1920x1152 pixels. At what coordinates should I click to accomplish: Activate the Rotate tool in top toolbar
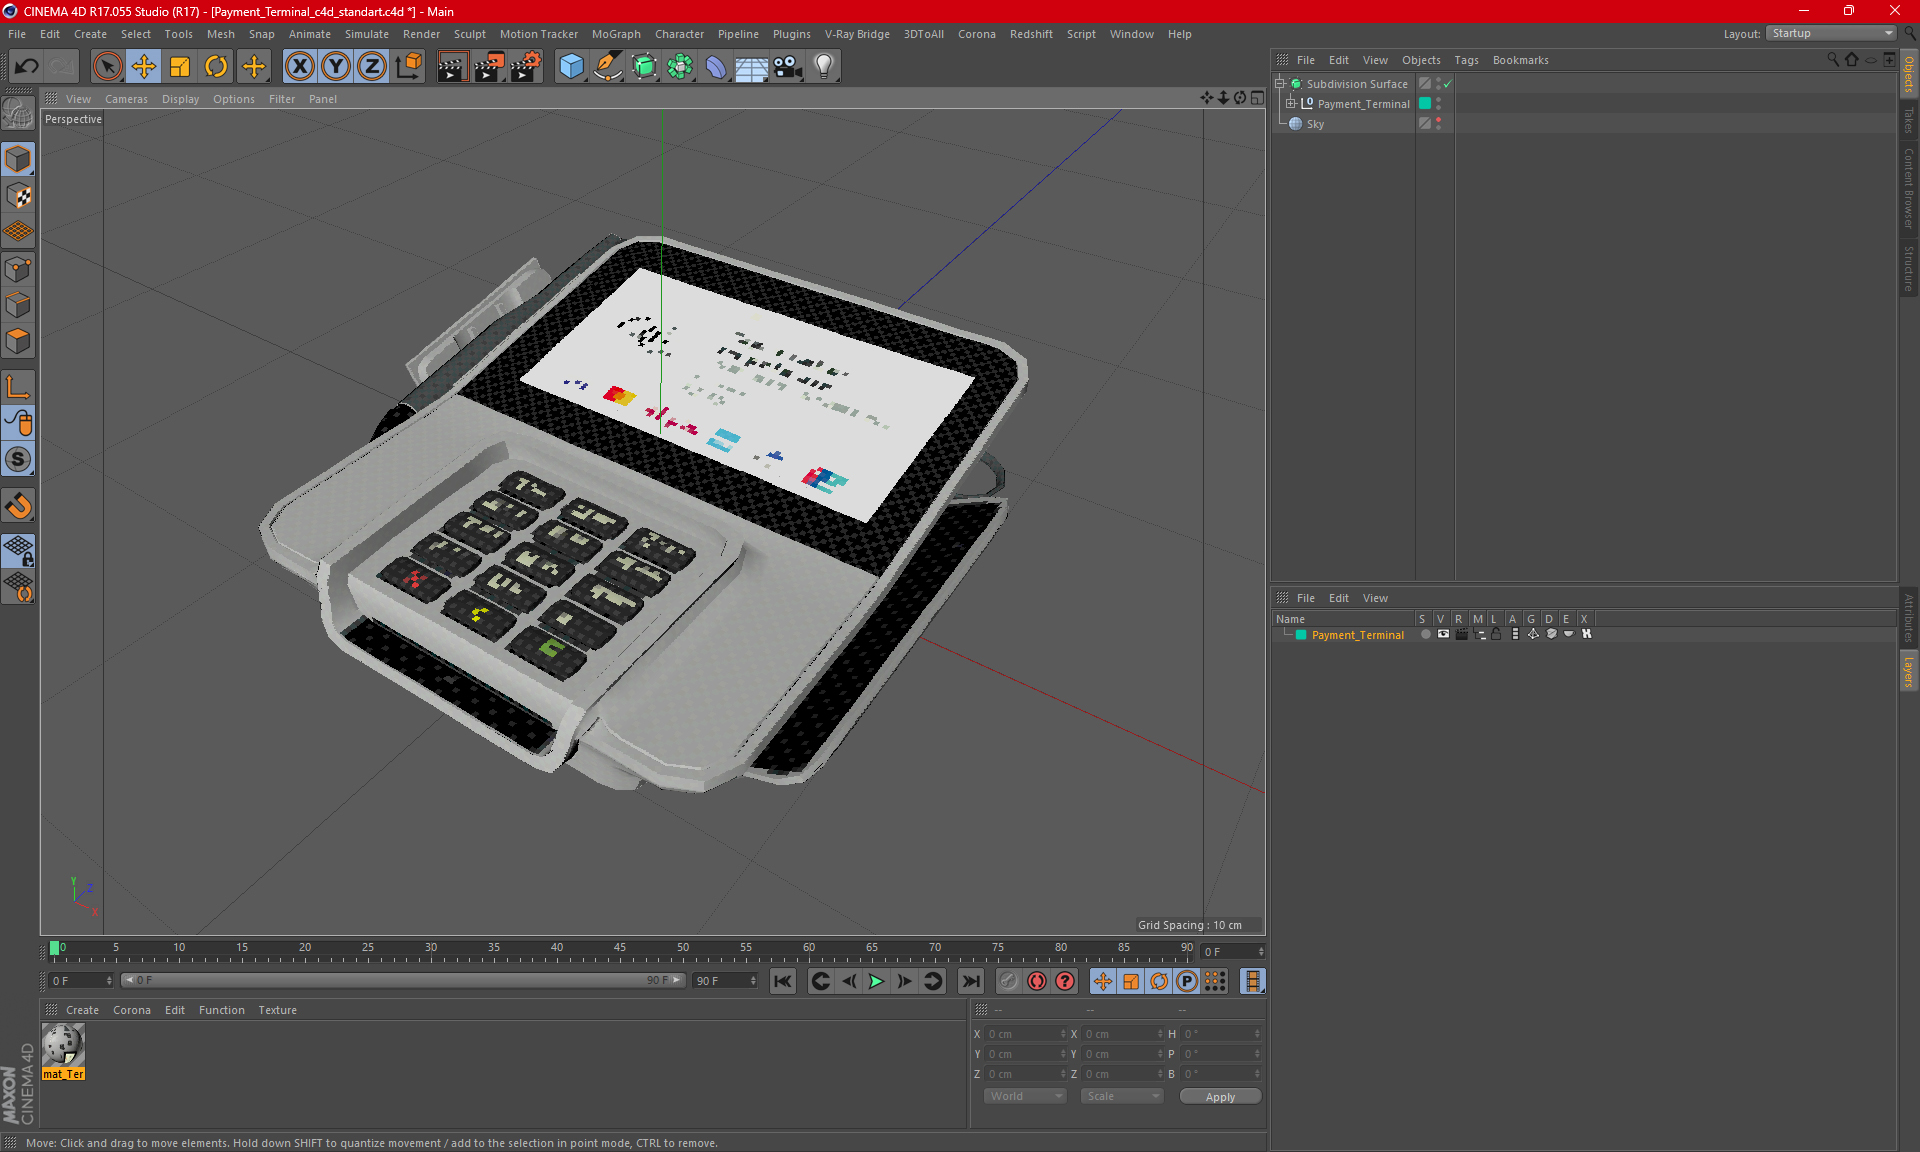pos(216,66)
